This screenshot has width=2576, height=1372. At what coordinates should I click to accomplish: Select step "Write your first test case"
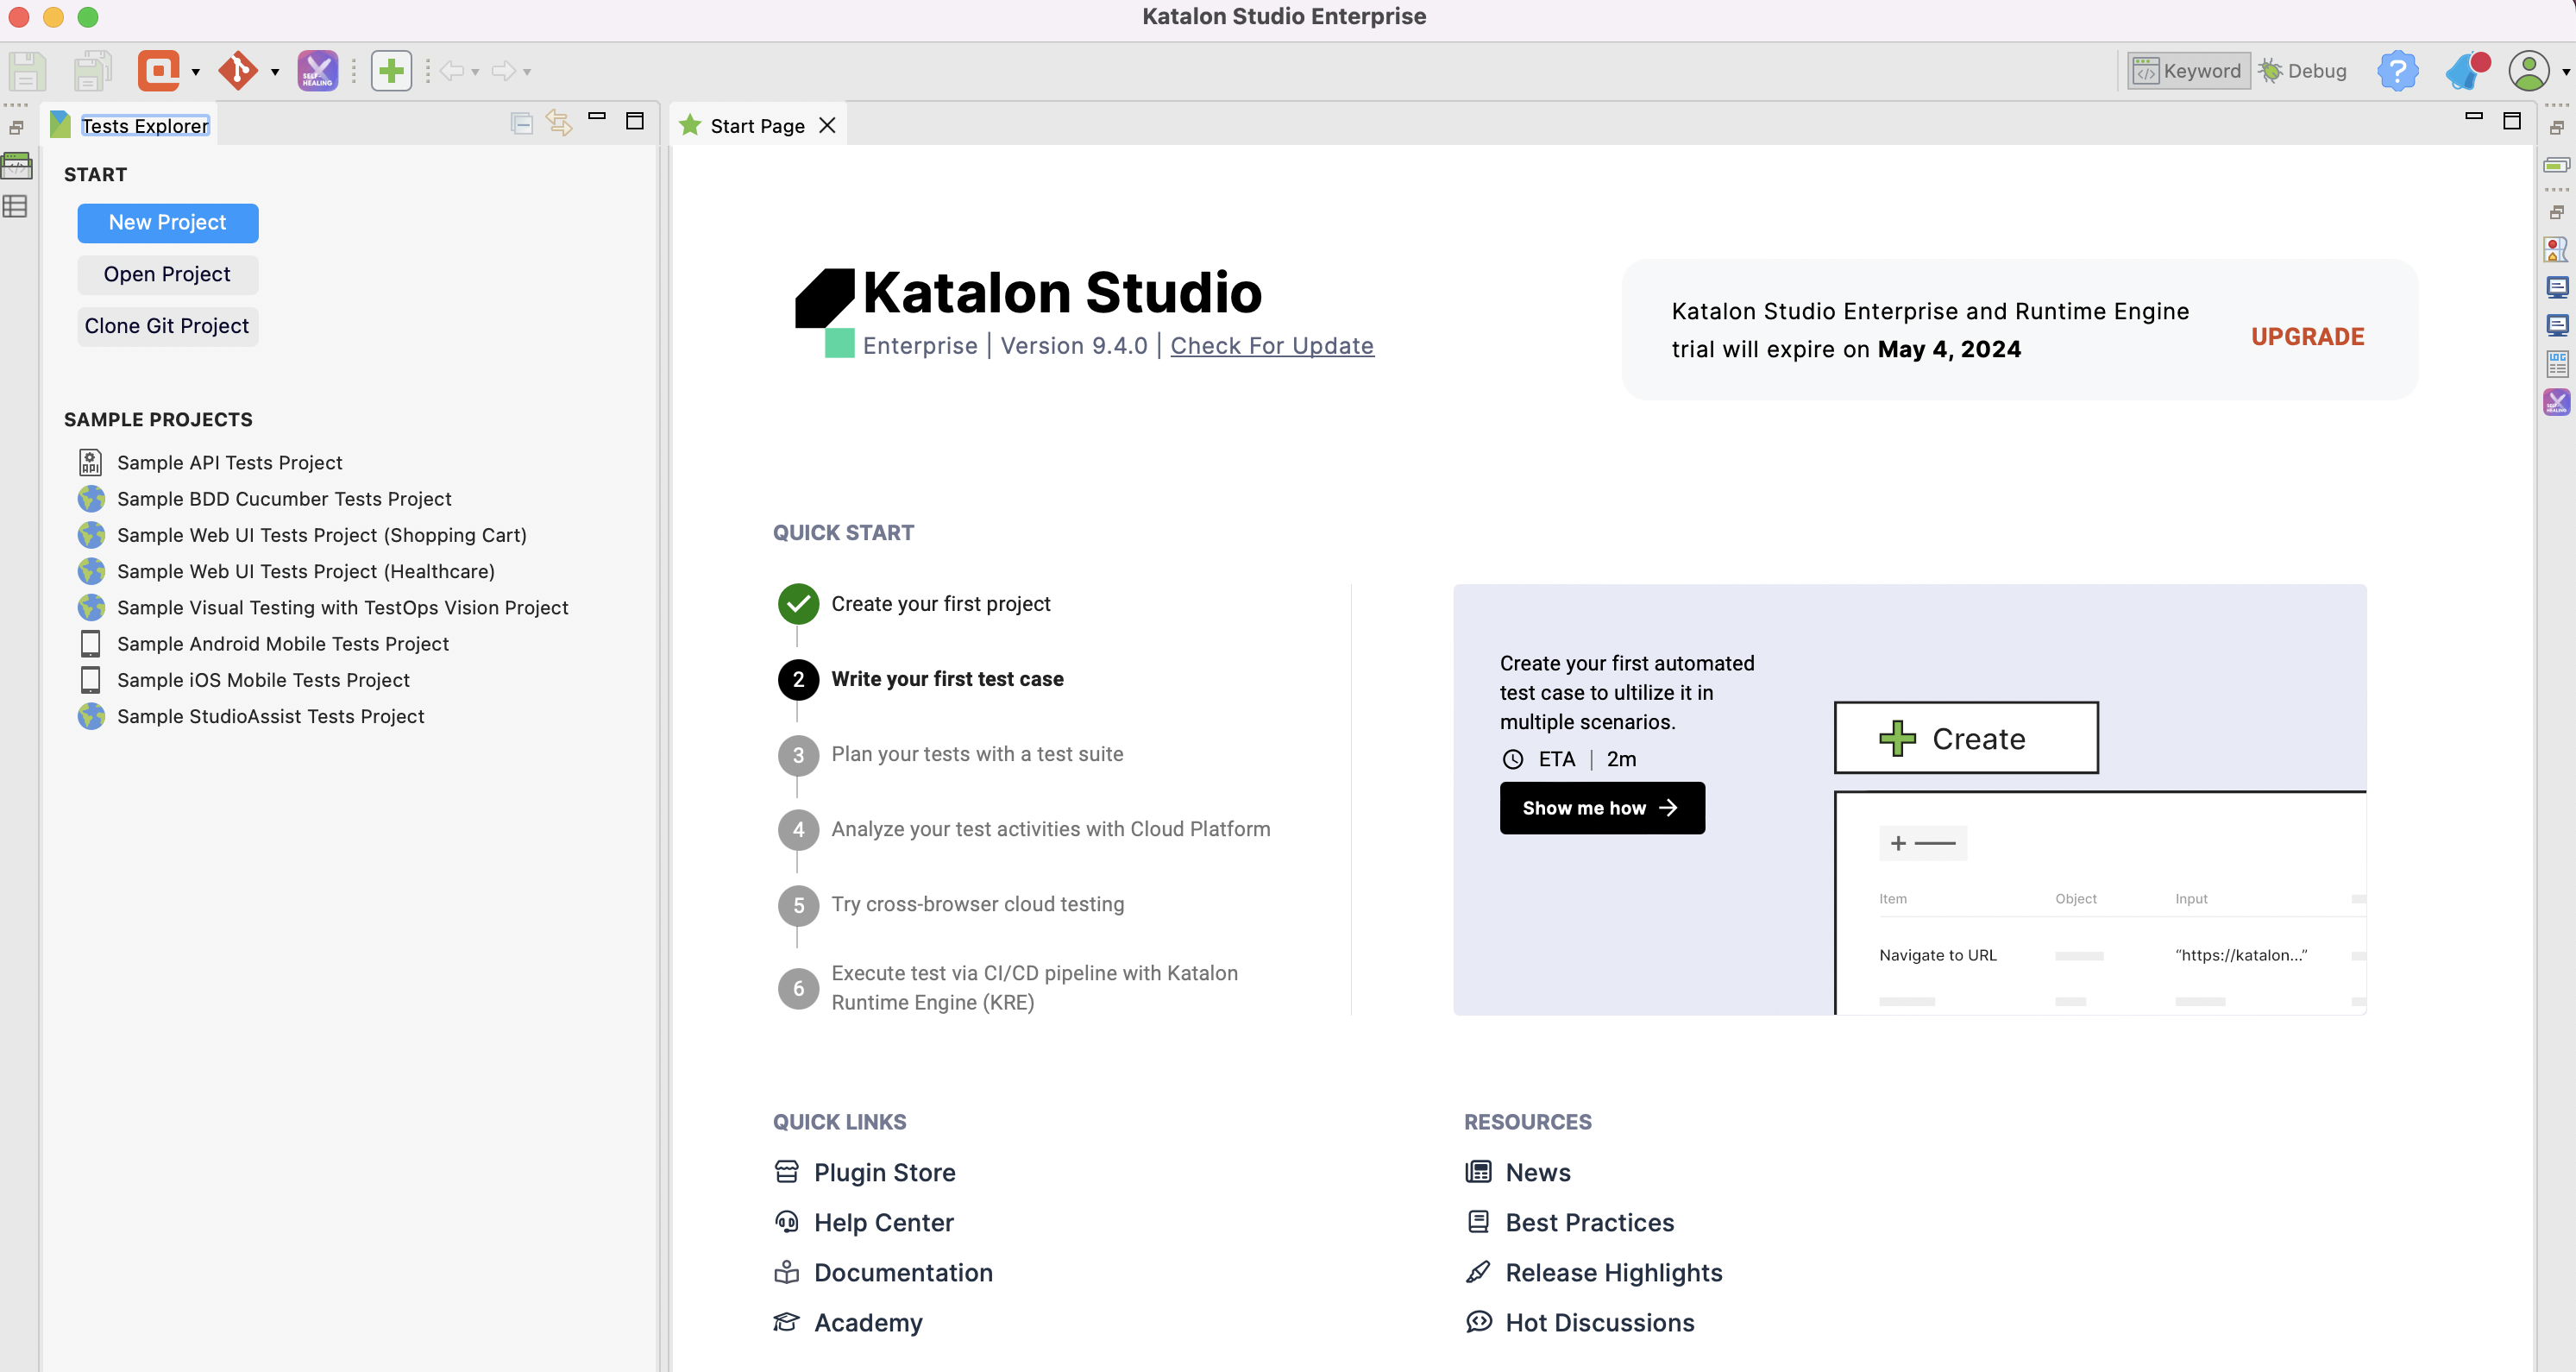[921, 679]
